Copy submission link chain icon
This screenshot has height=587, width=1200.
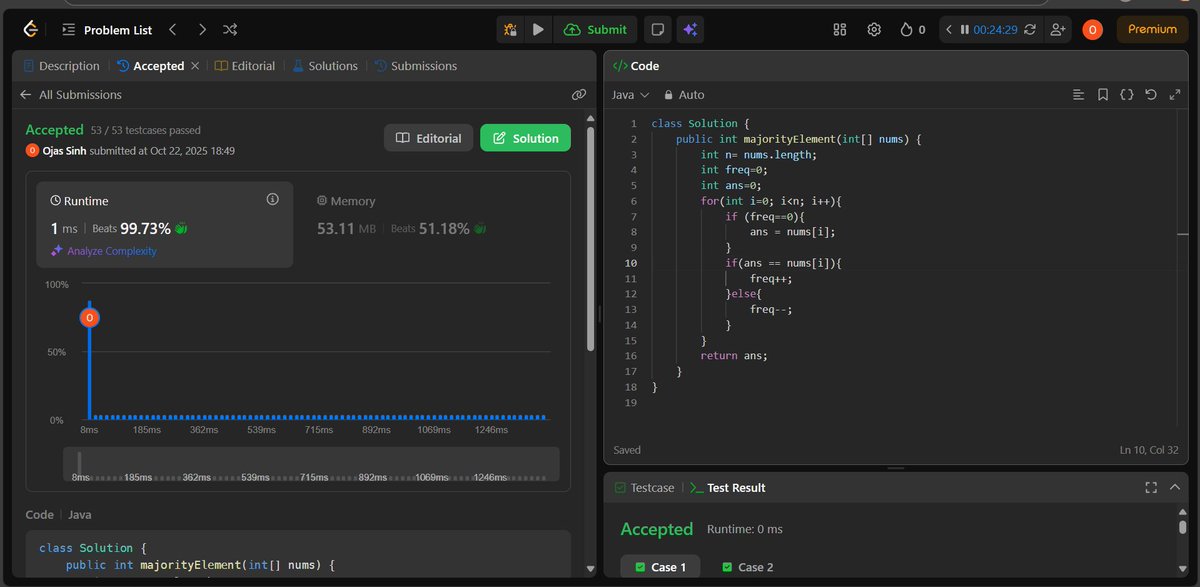click(578, 95)
